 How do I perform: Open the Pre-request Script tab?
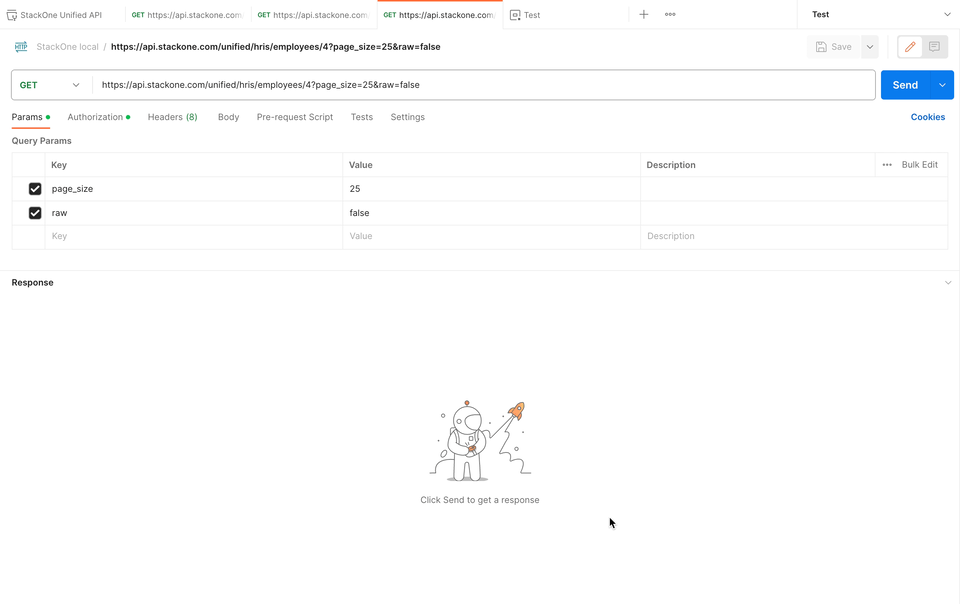[294, 117]
